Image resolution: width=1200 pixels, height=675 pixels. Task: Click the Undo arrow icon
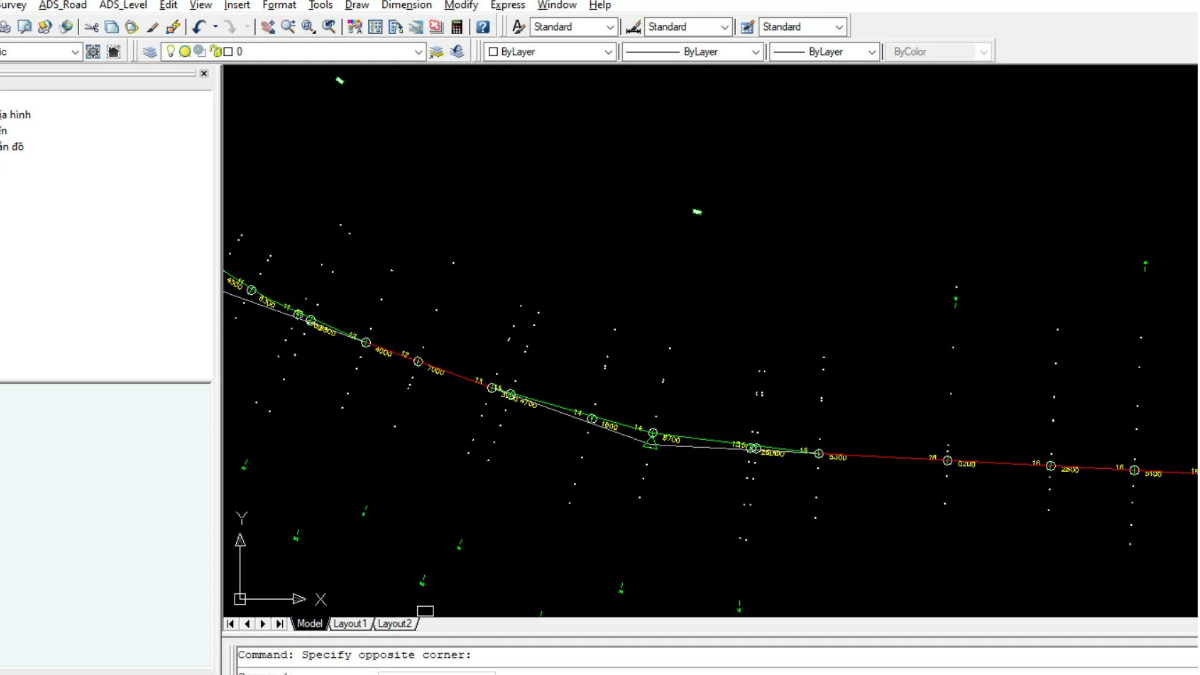(x=199, y=27)
